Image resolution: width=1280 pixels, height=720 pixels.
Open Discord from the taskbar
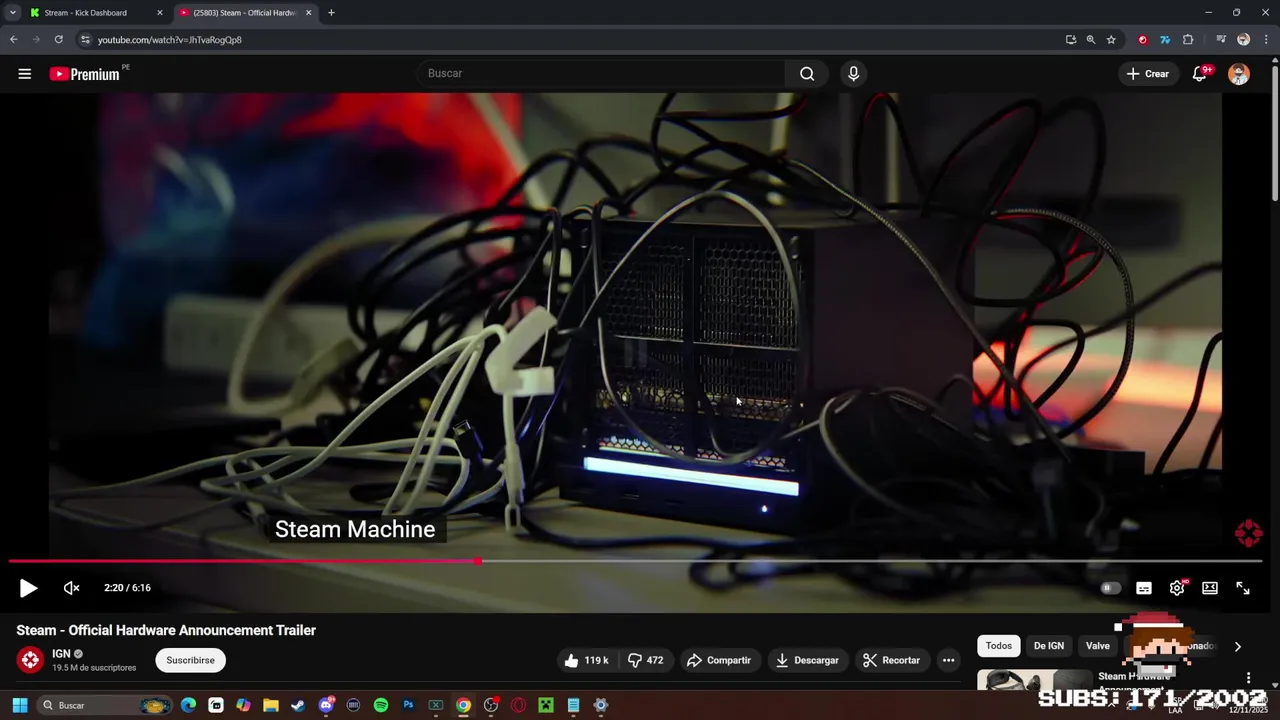[326, 705]
